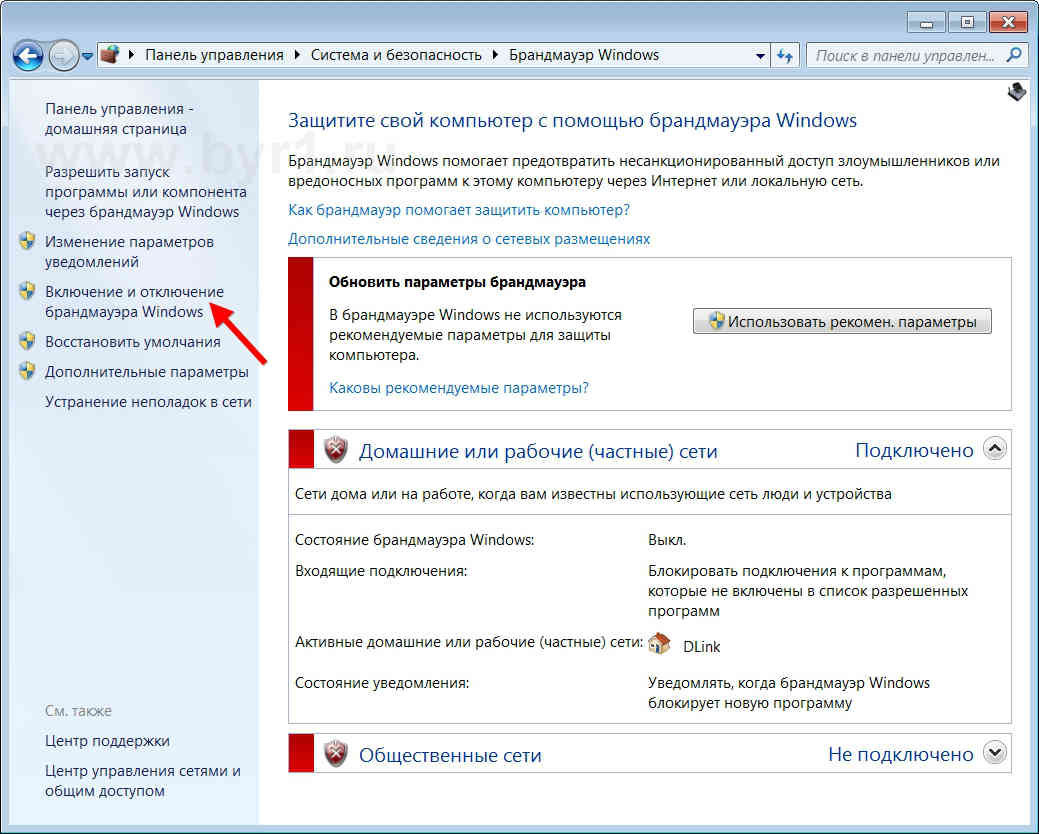Click the Обновить параметры брандмауэра heading
Image resolution: width=1039 pixels, height=834 pixels.
click(457, 282)
